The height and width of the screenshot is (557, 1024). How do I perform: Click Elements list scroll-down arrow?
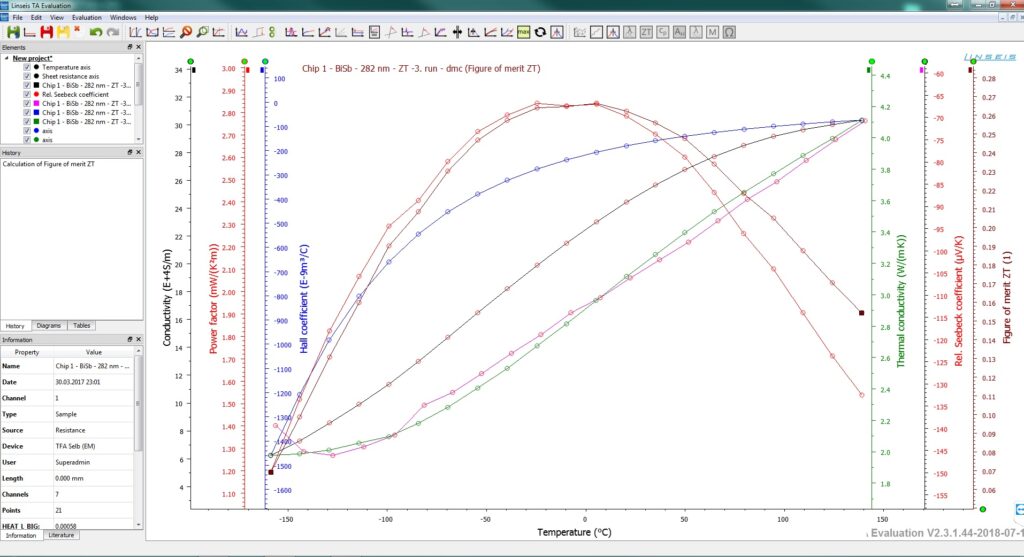click(138, 139)
